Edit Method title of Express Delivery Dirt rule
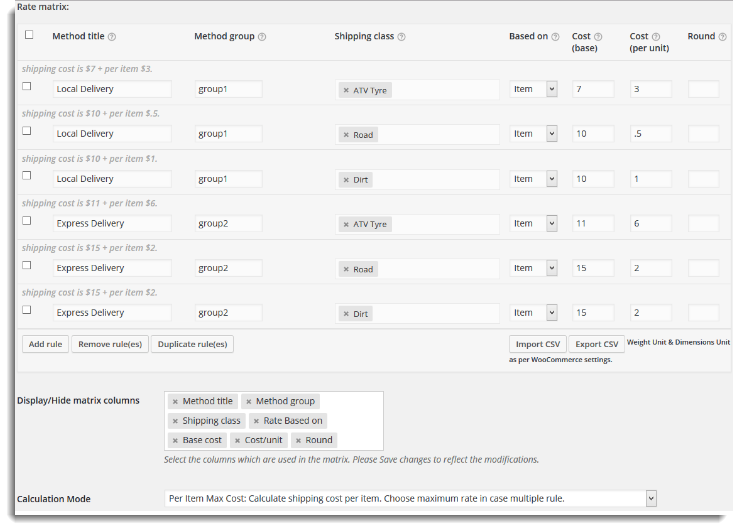The width and height of the screenshot is (733, 530). point(112,313)
